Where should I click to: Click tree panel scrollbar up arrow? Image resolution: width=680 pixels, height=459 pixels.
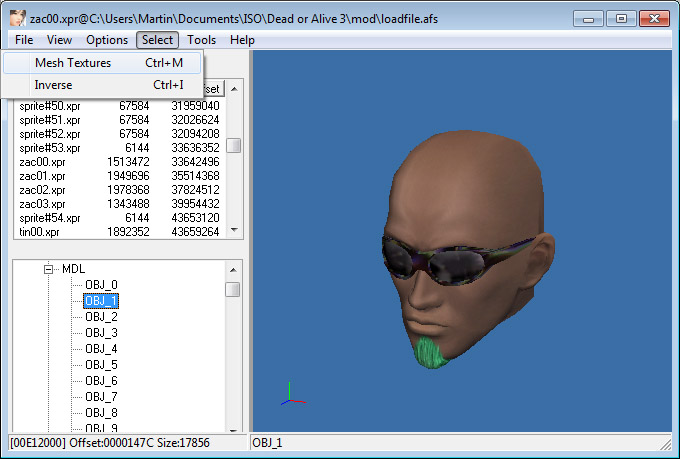(233, 270)
